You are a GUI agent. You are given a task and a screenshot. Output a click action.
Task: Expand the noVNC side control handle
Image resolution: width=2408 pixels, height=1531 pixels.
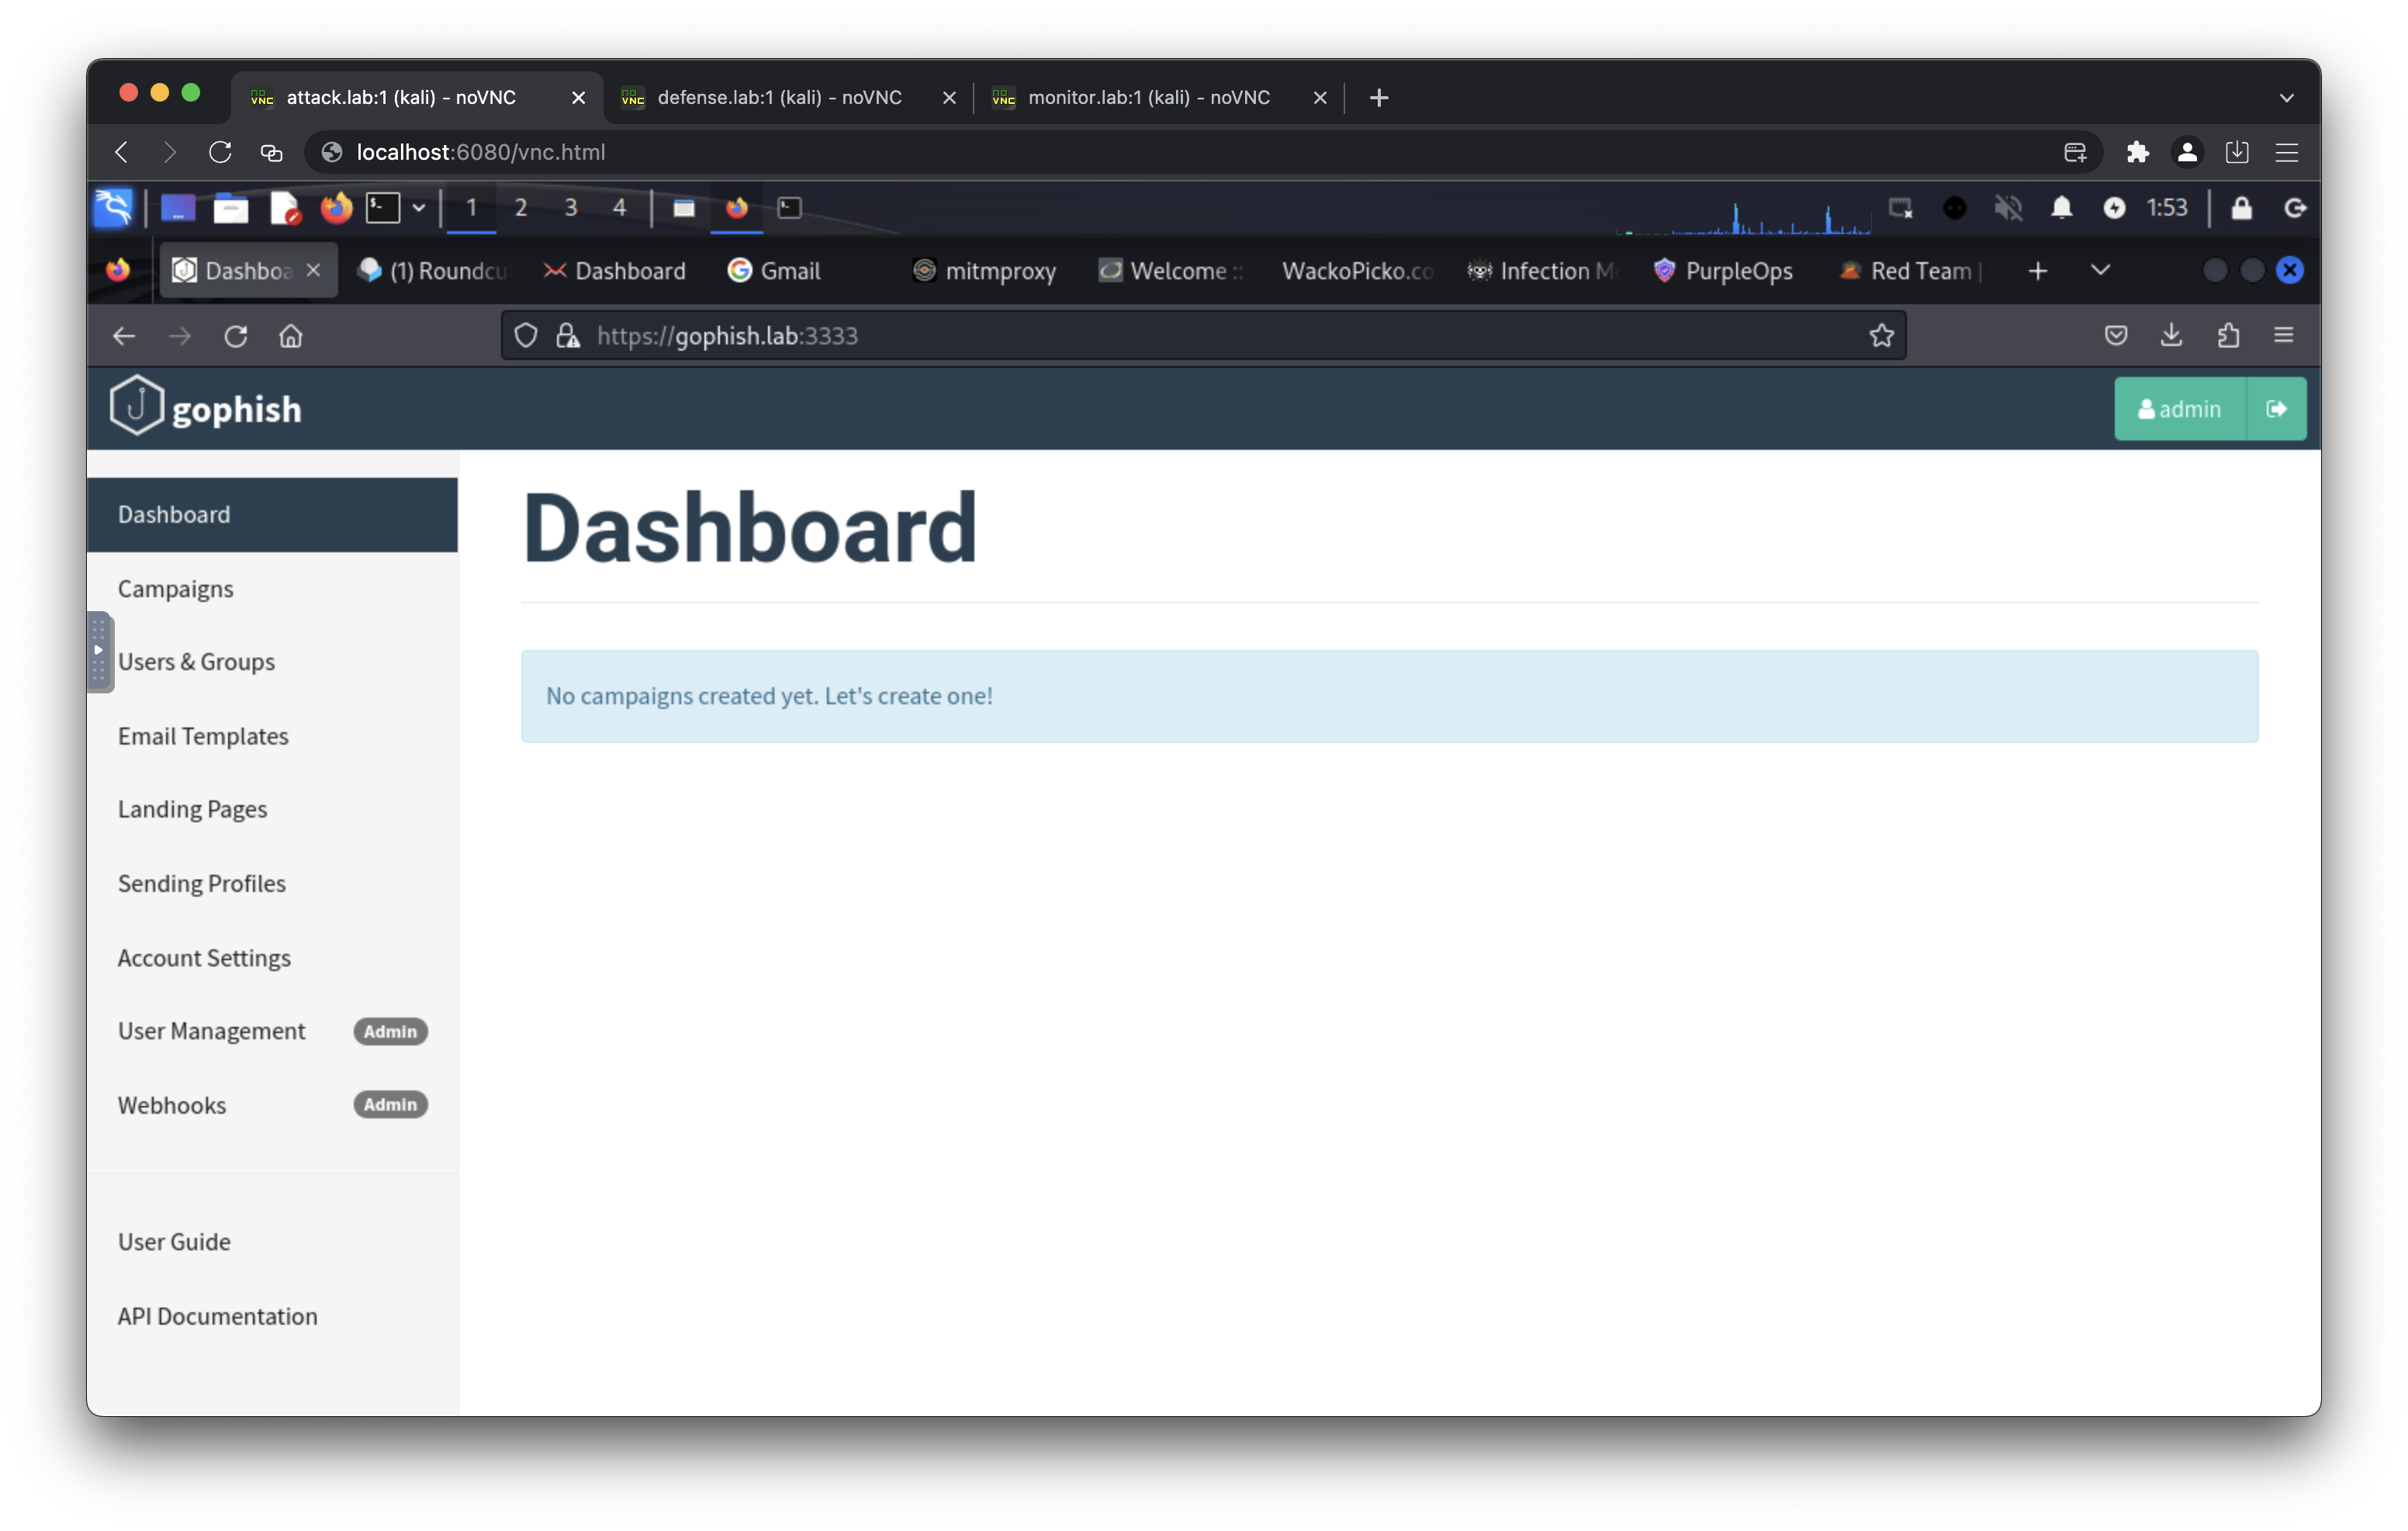pyautogui.click(x=99, y=651)
